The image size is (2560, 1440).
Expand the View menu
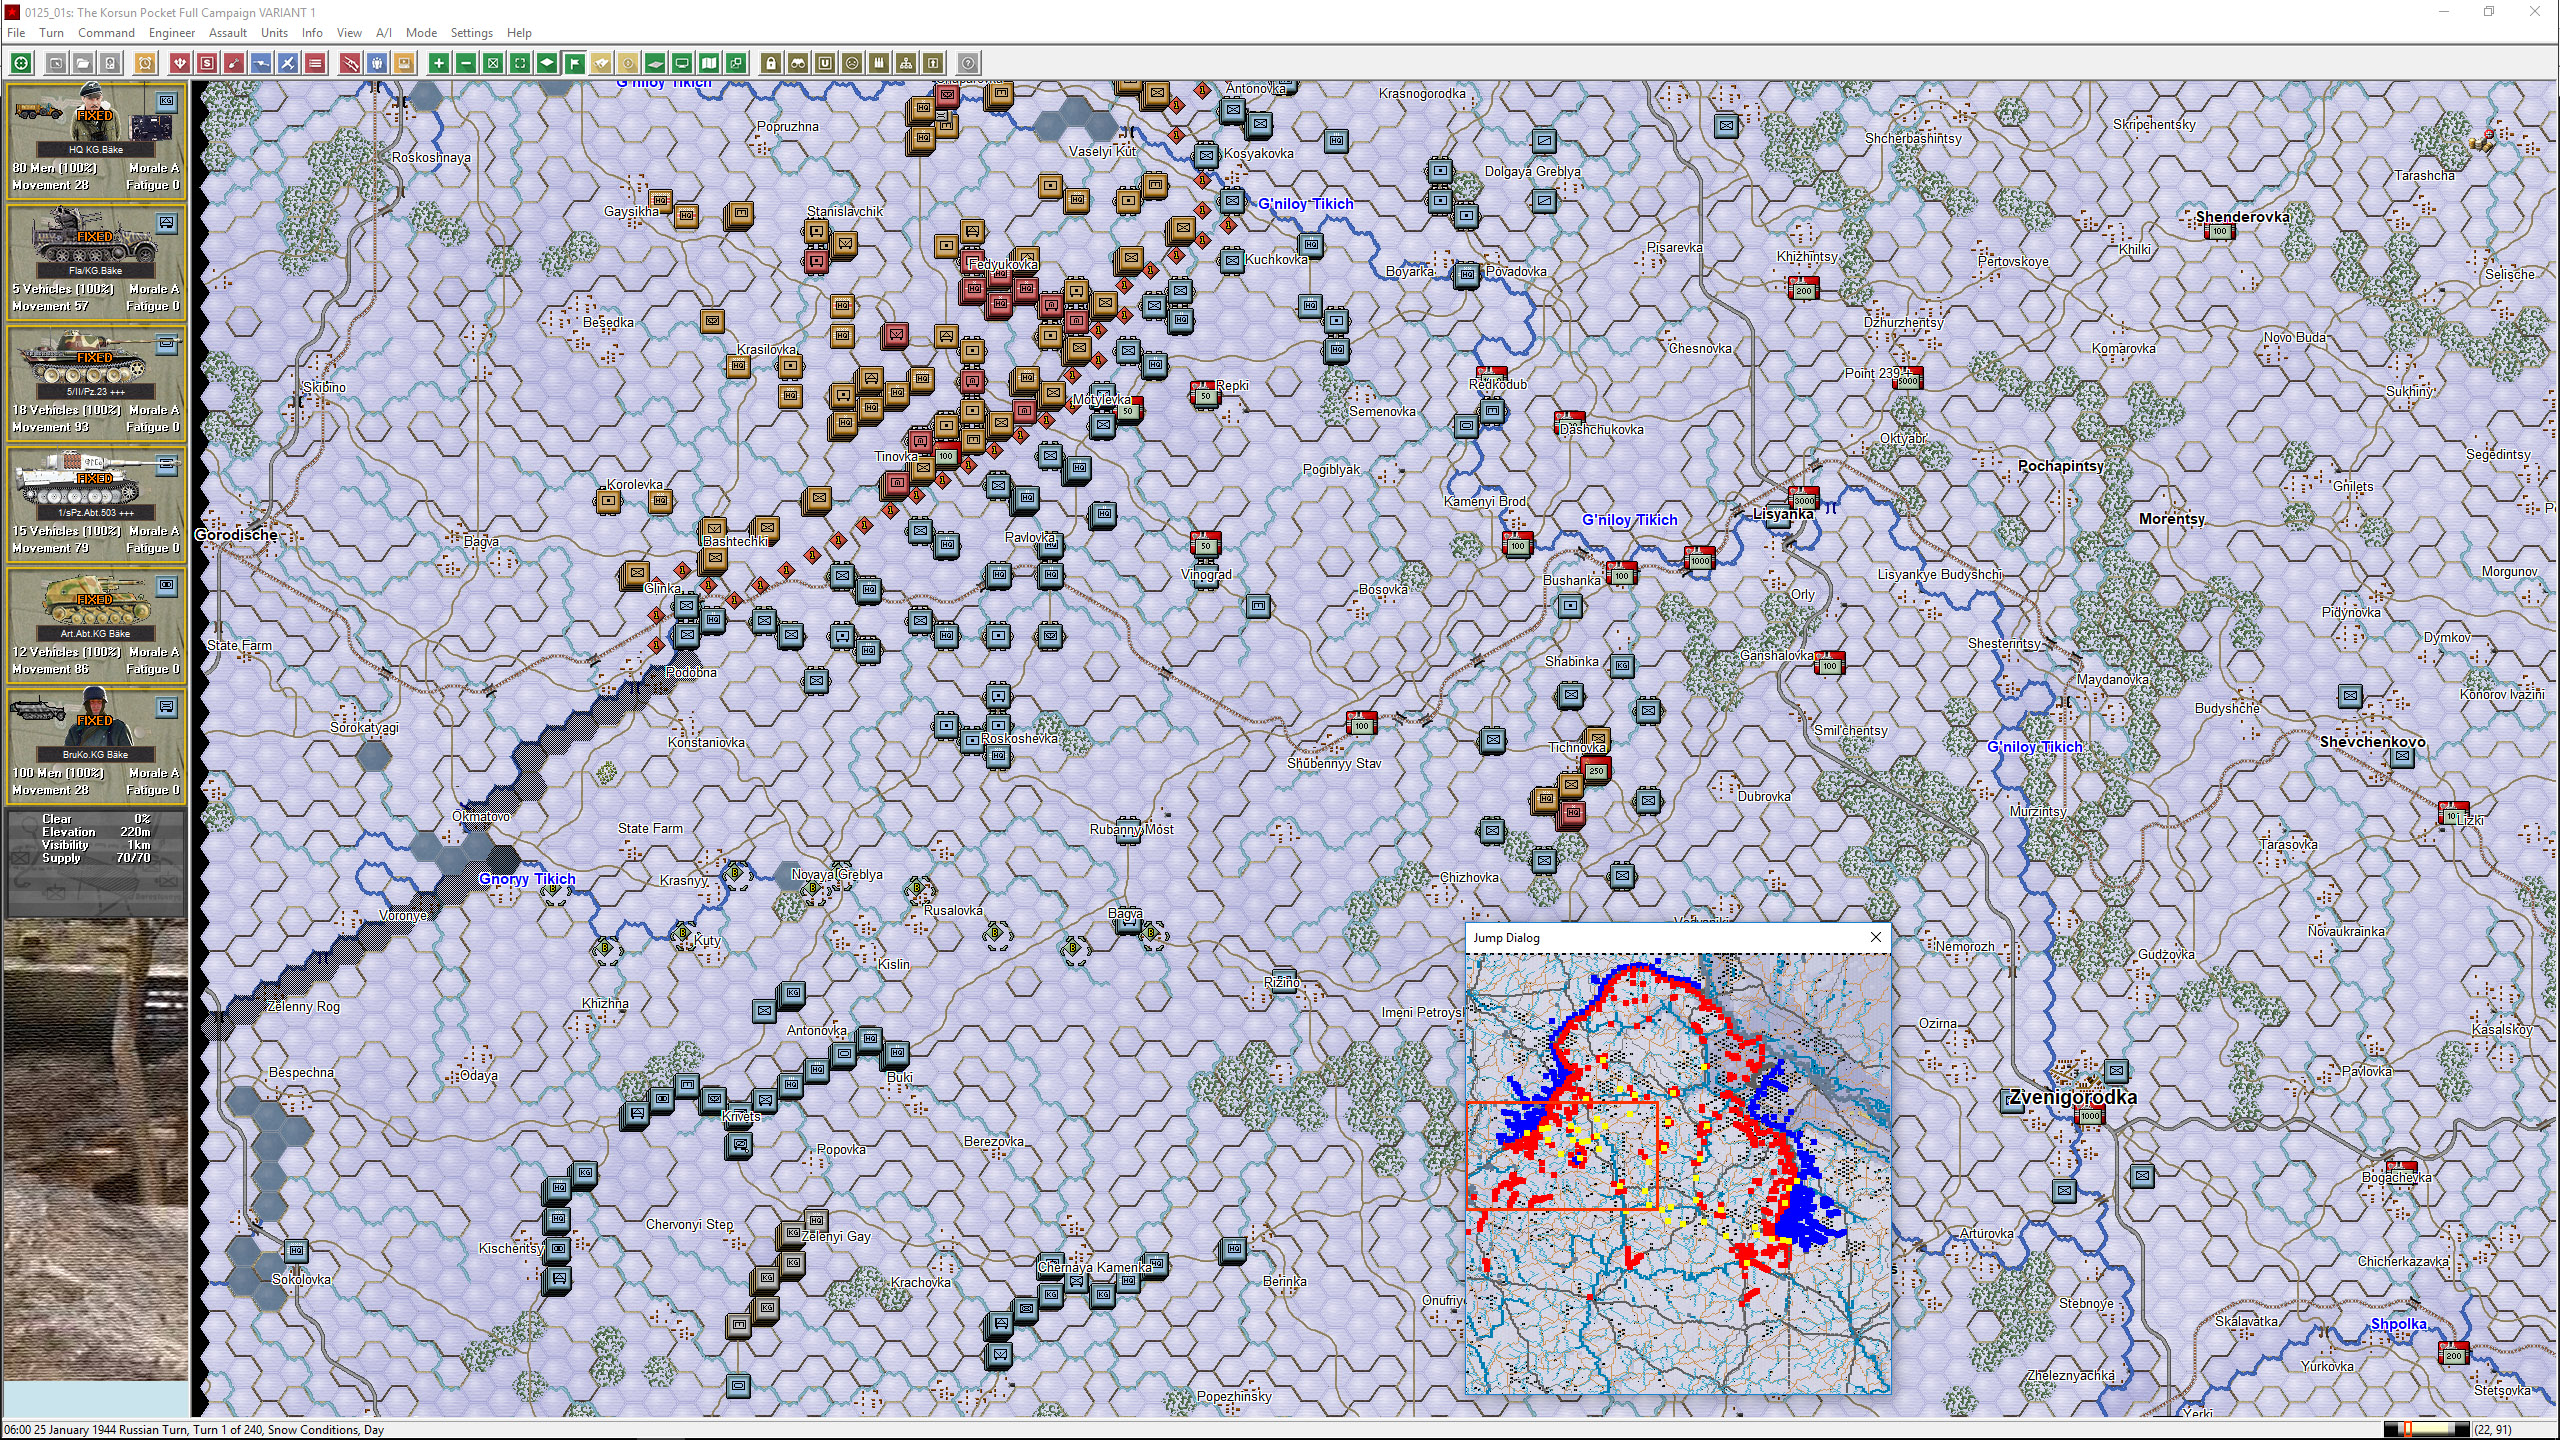pos(349,33)
